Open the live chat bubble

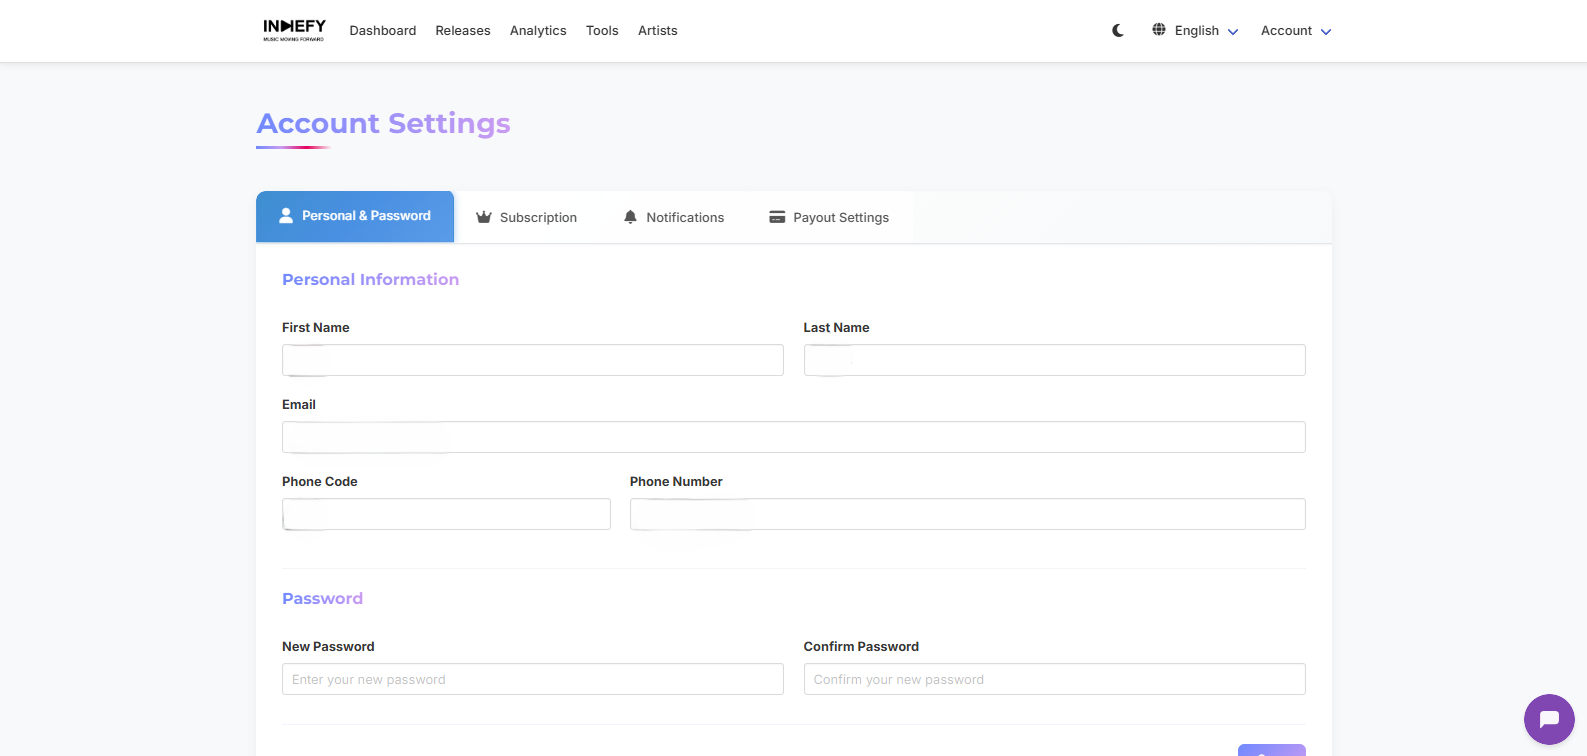tap(1549, 719)
